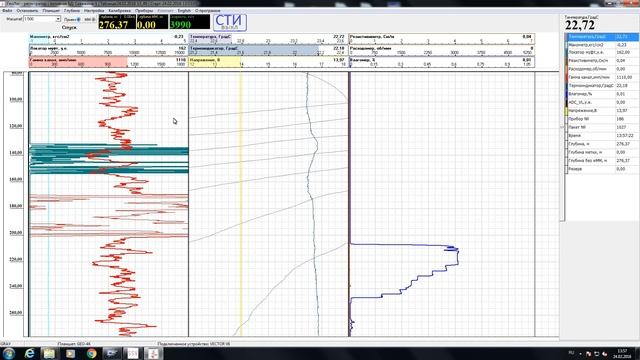Open the screen recorder taskbar icon
Image resolution: width=640 pixels, height=360 pixels.
tap(112, 353)
